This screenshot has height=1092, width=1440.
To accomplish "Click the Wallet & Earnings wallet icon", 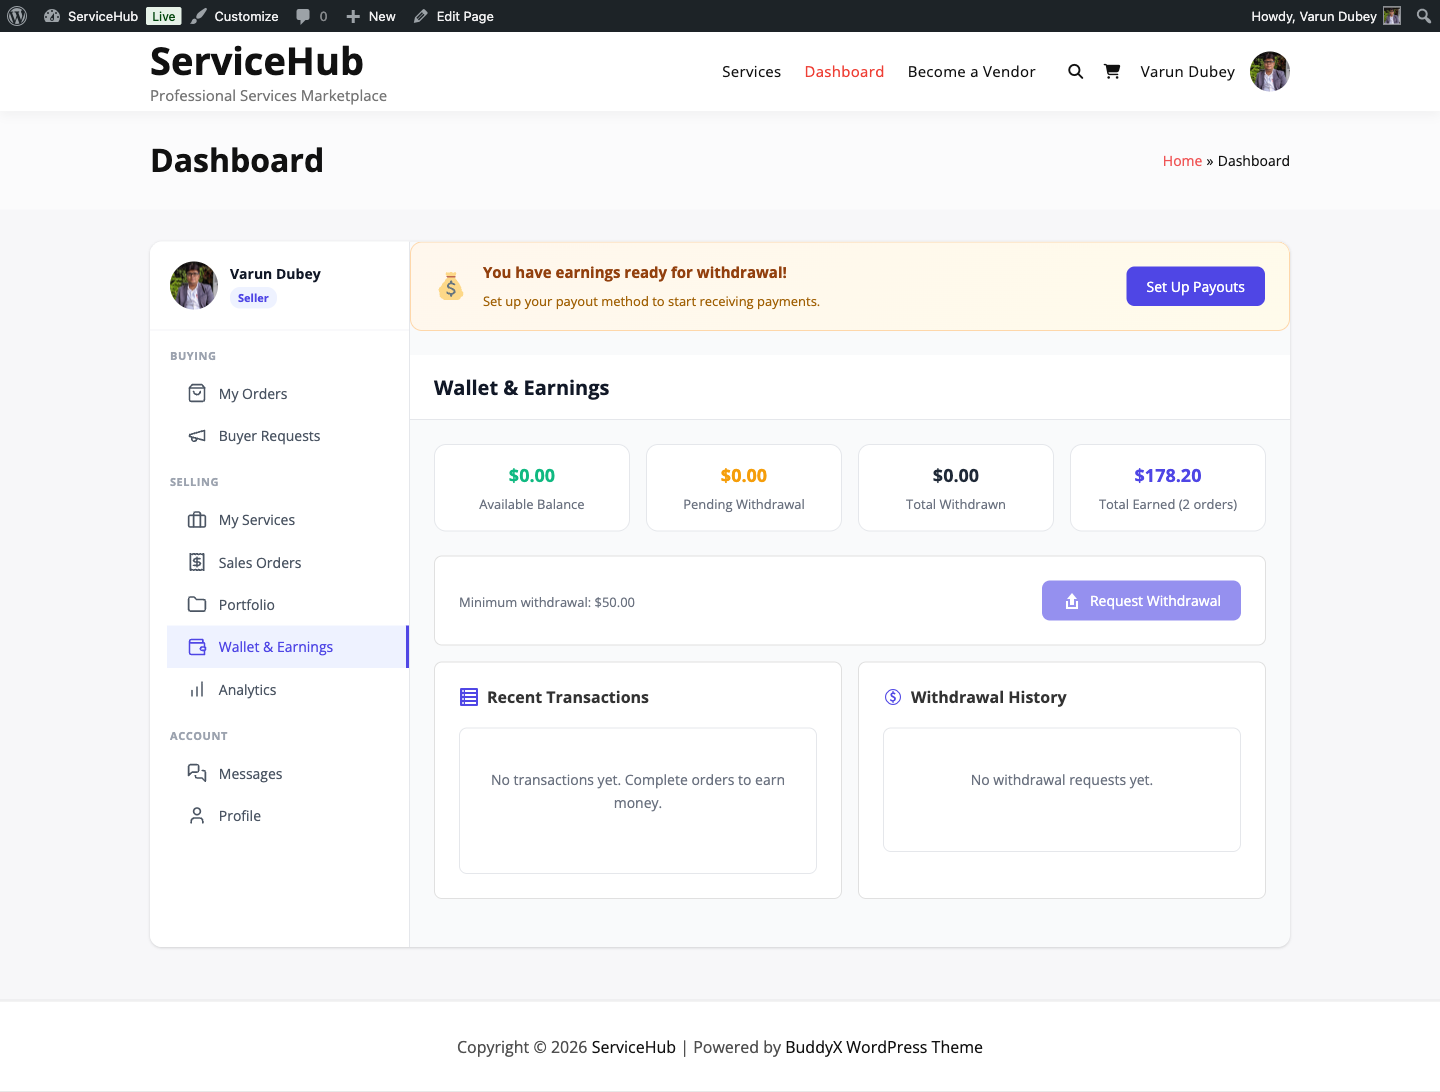I will click(197, 646).
